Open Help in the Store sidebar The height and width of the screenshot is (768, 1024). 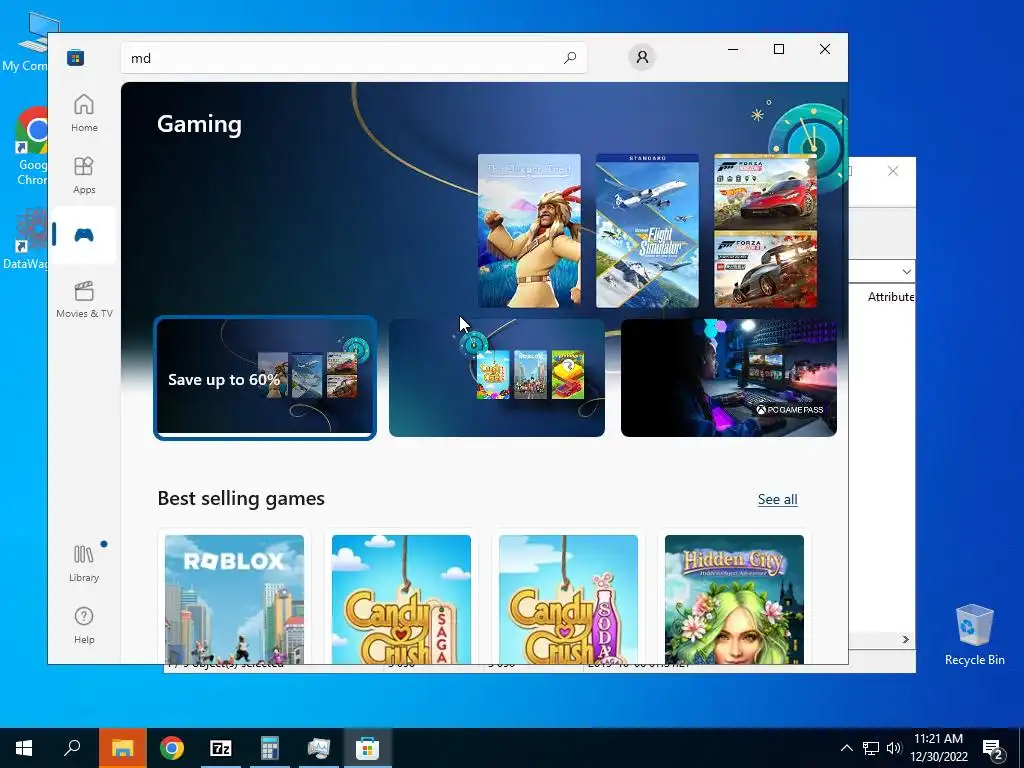84,625
